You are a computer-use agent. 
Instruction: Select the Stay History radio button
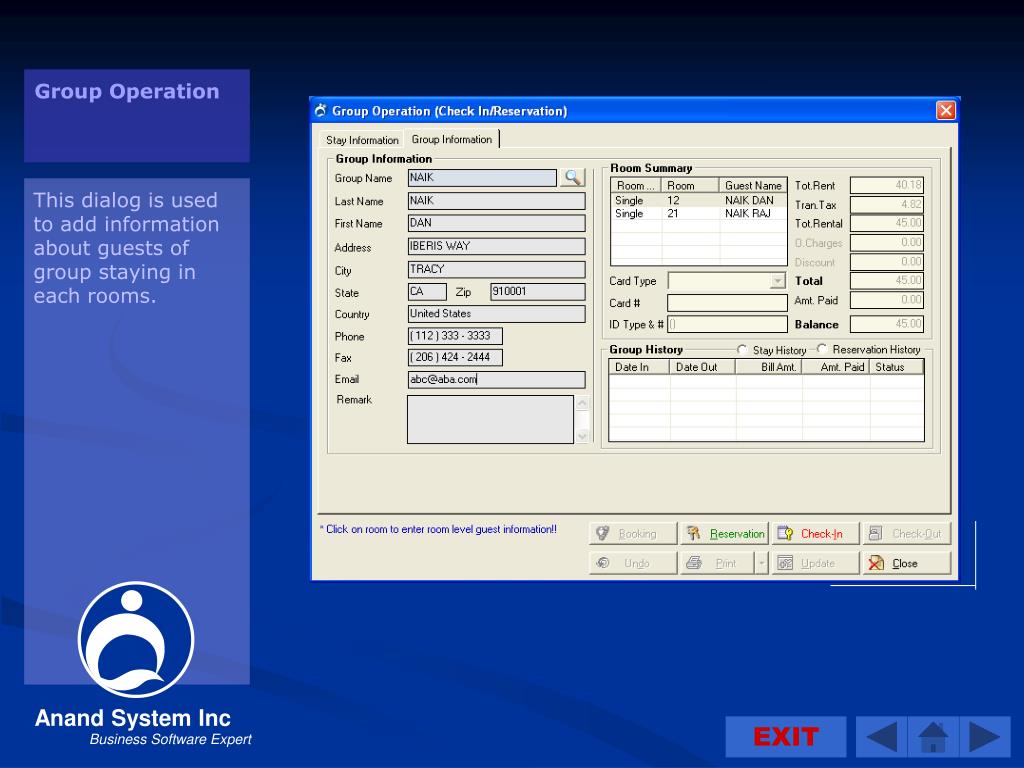[x=742, y=350]
